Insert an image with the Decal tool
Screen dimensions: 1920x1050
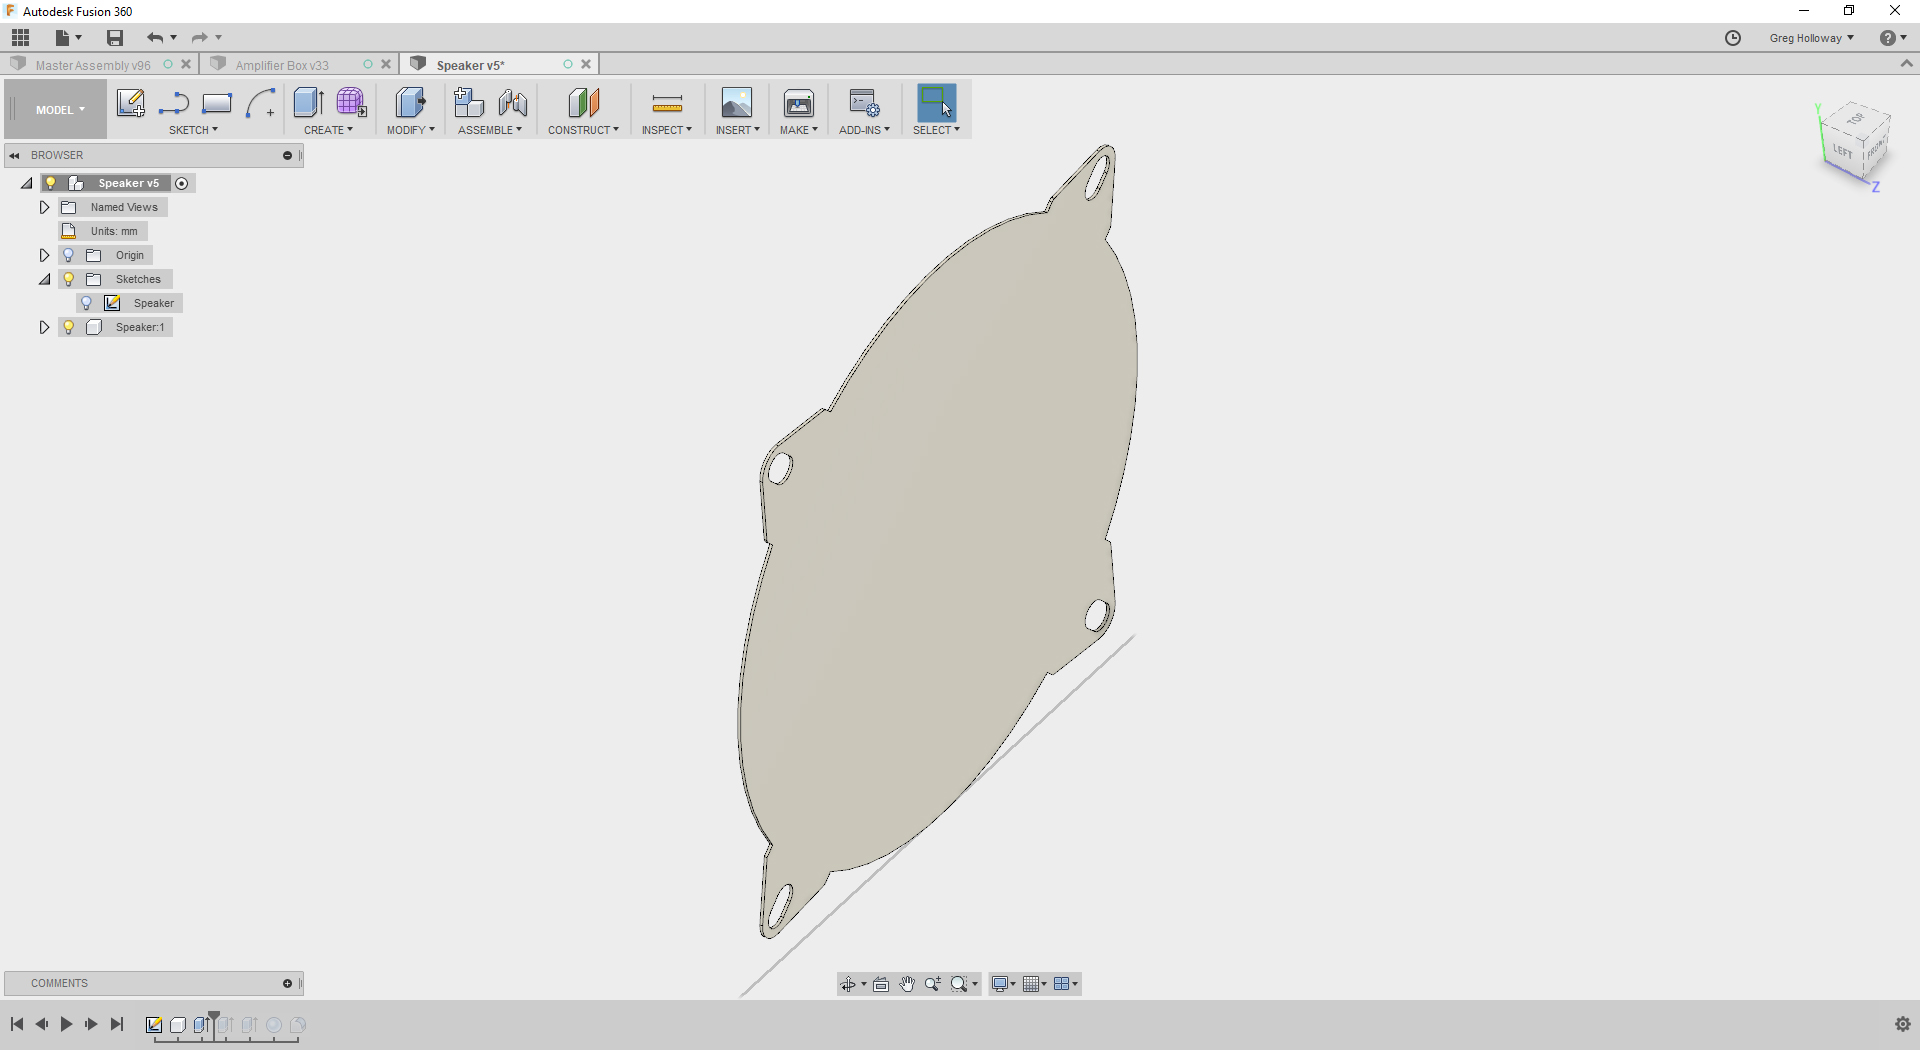pos(737,103)
